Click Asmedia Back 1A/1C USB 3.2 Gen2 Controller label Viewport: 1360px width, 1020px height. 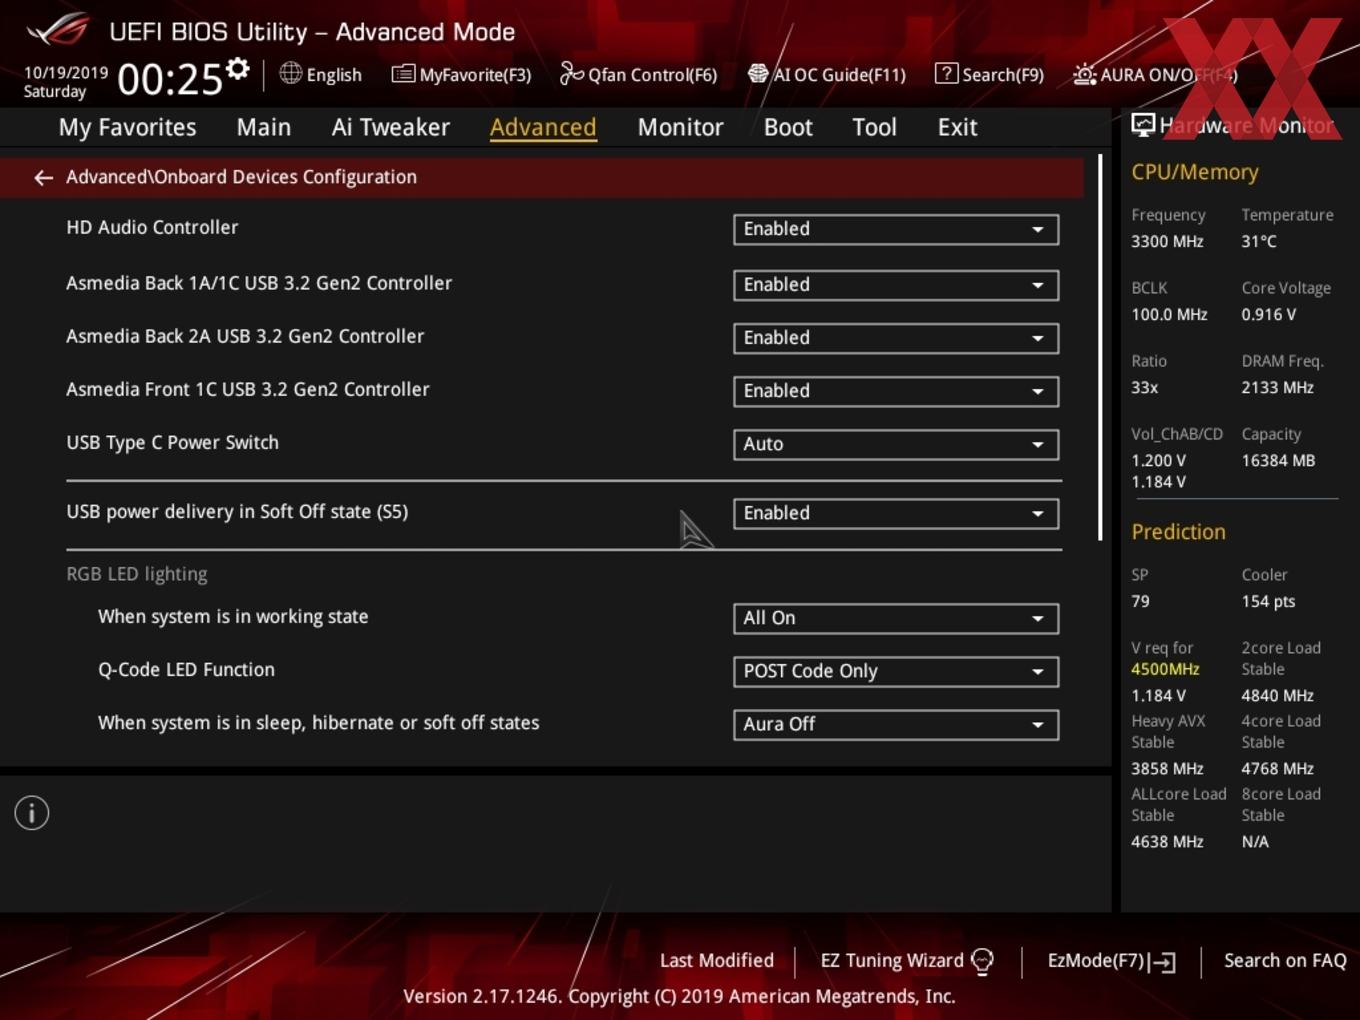[x=259, y=284]
